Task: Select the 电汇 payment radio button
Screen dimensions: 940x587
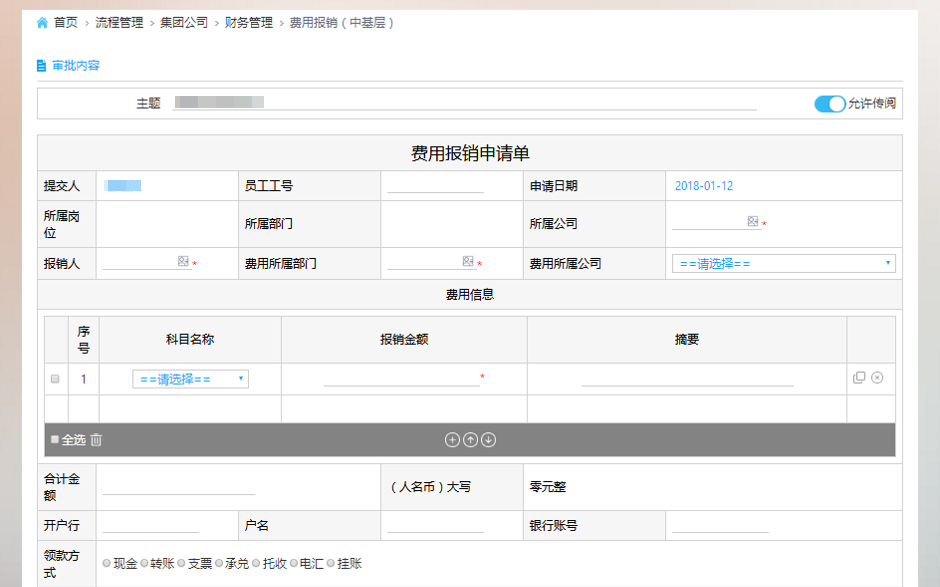Action: pyautogui.click(x=294, y=564)
